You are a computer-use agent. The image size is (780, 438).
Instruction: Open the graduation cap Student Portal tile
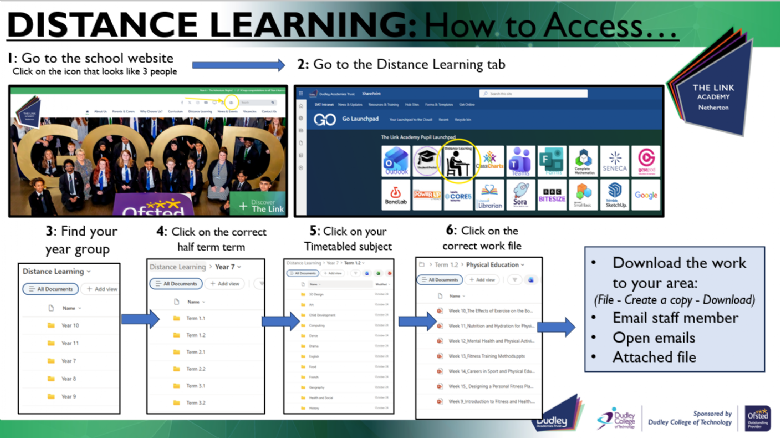(427, 161)
